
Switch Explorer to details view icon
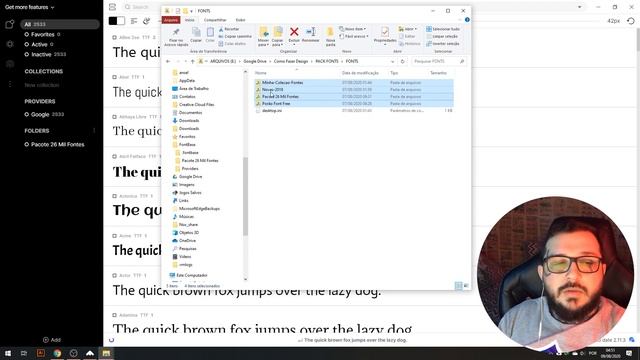[458, 286]
